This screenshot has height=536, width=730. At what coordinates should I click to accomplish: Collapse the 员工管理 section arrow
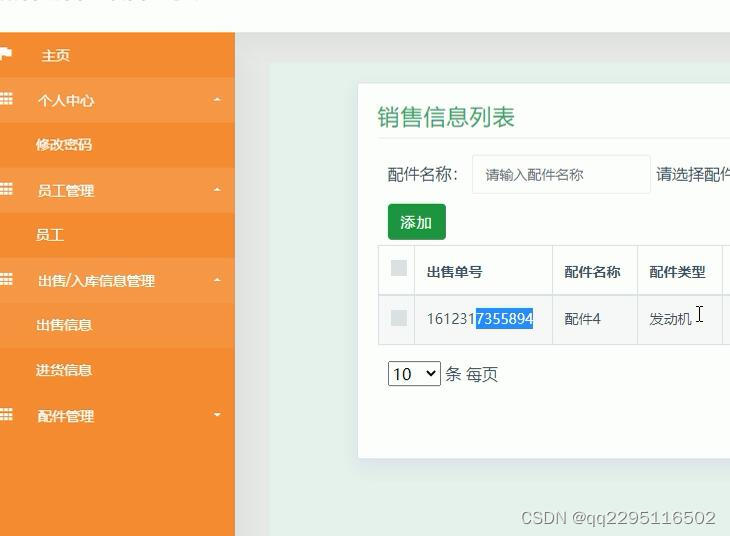coord(217,190)
